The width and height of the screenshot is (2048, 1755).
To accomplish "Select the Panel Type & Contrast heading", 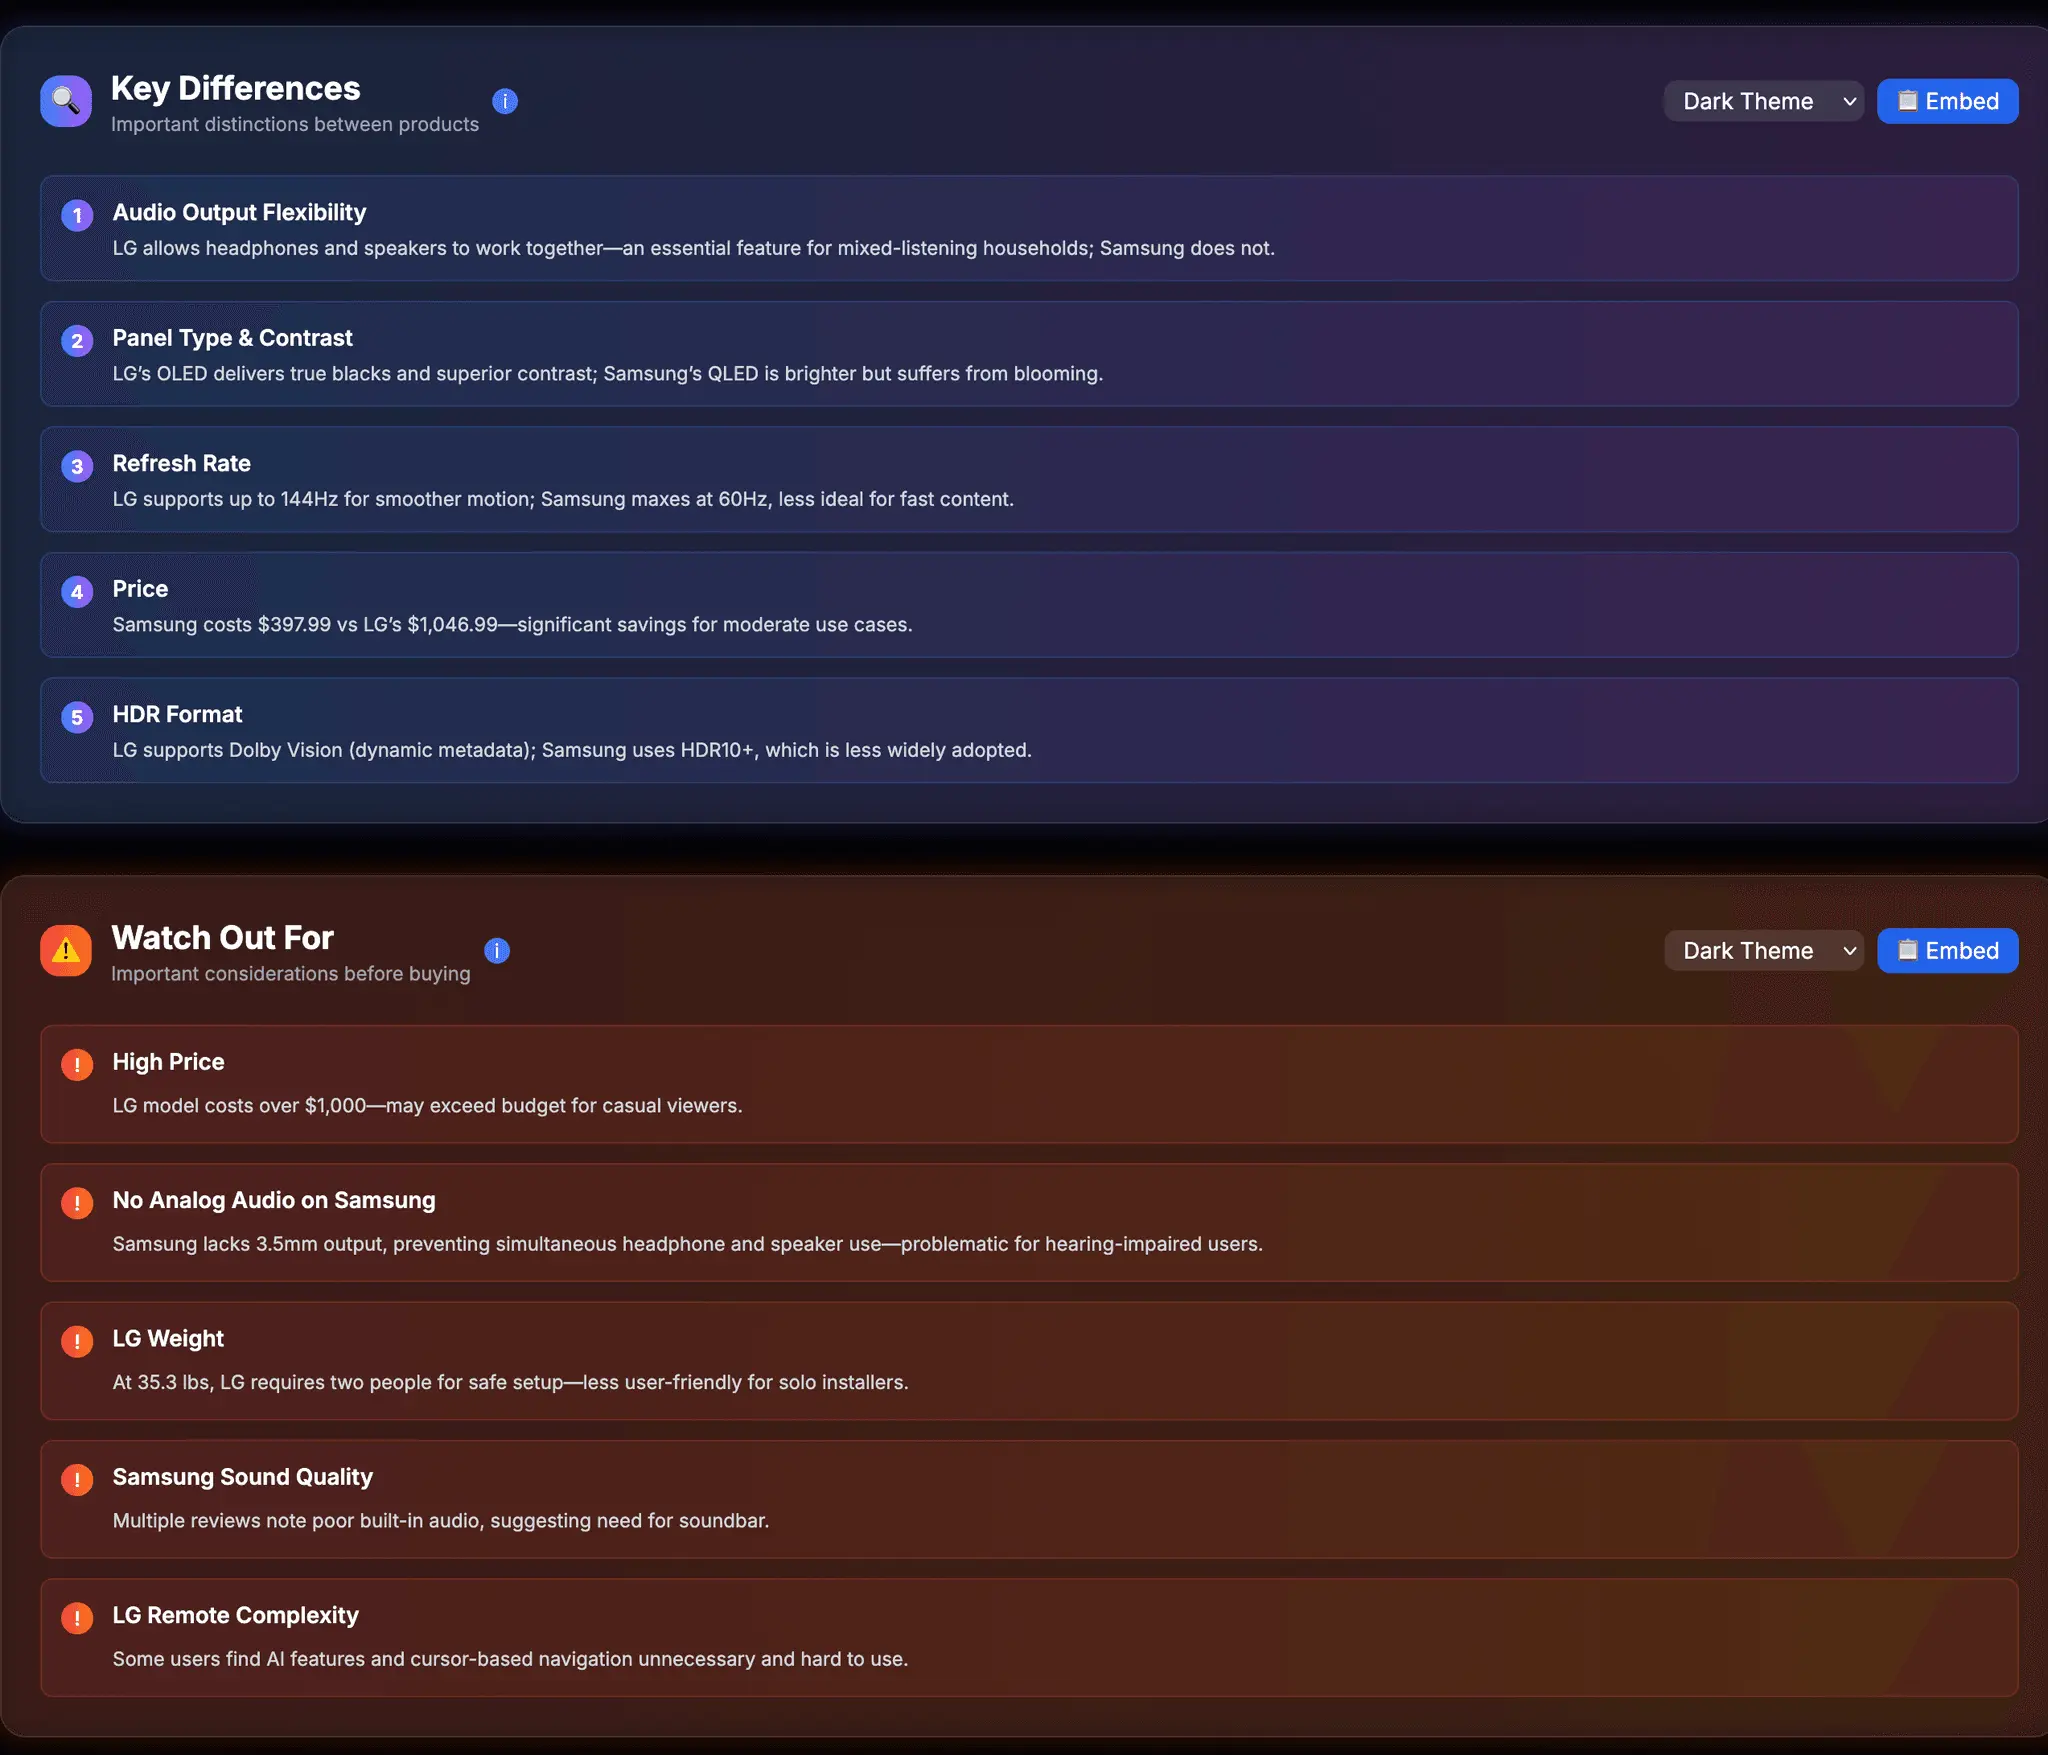I will [232, 338].
